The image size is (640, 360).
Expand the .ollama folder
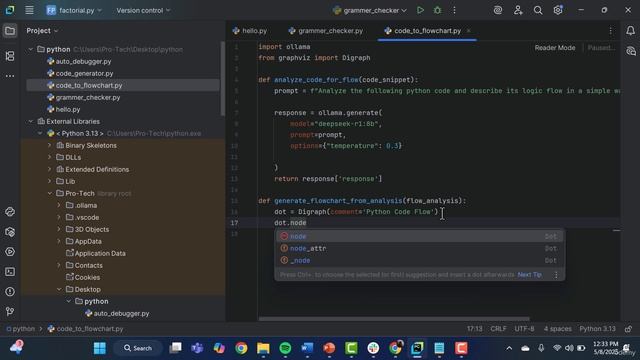59,205
